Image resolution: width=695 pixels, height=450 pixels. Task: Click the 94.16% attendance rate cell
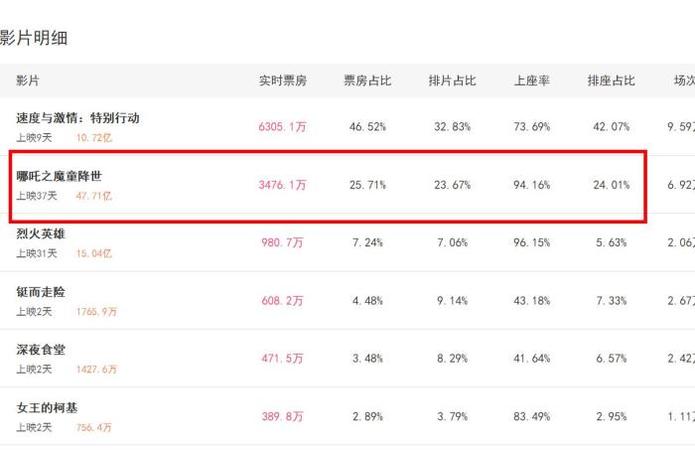pyautogui.click(x=532, y=185)
